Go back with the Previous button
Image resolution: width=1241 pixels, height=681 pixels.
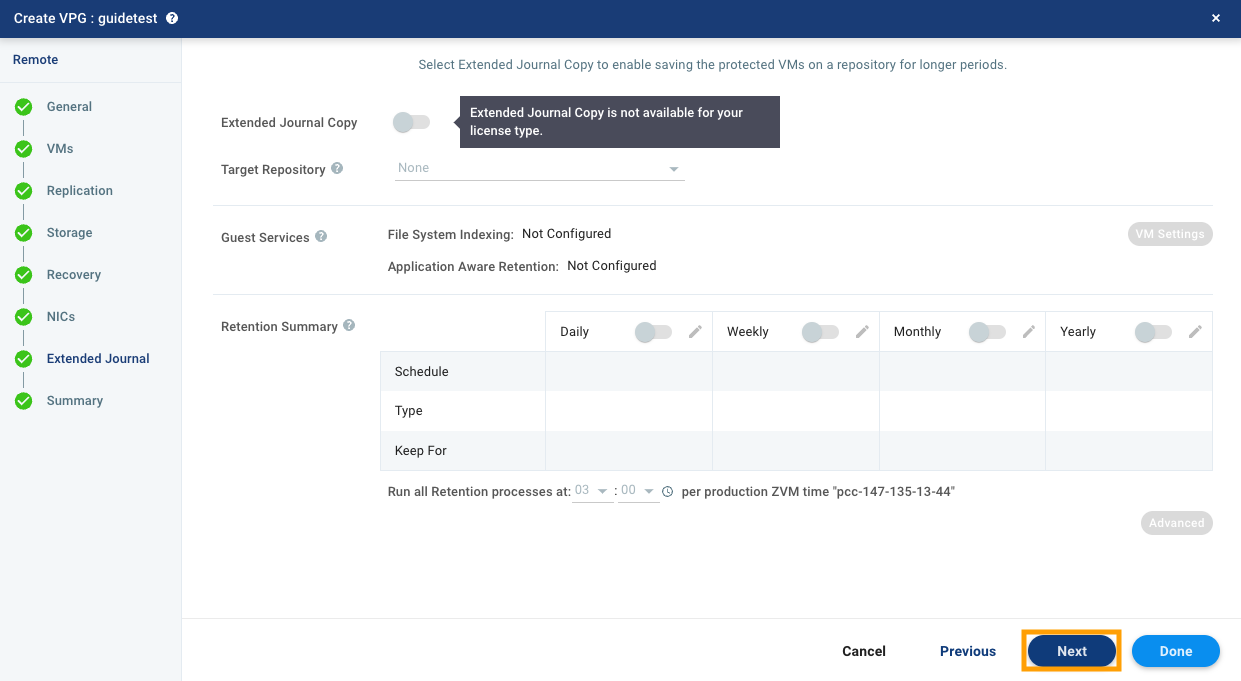(968, 651)
